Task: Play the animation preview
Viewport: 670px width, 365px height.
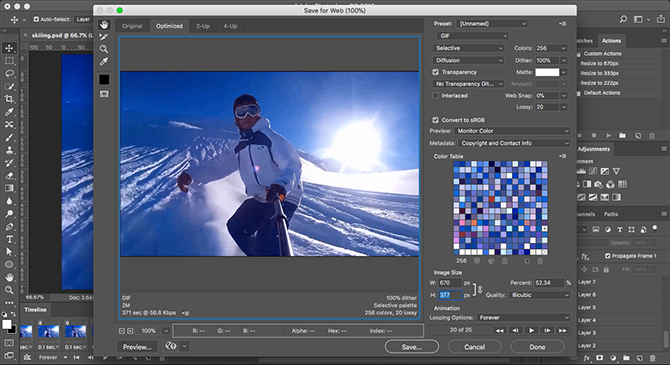Action: pos(532,330)
